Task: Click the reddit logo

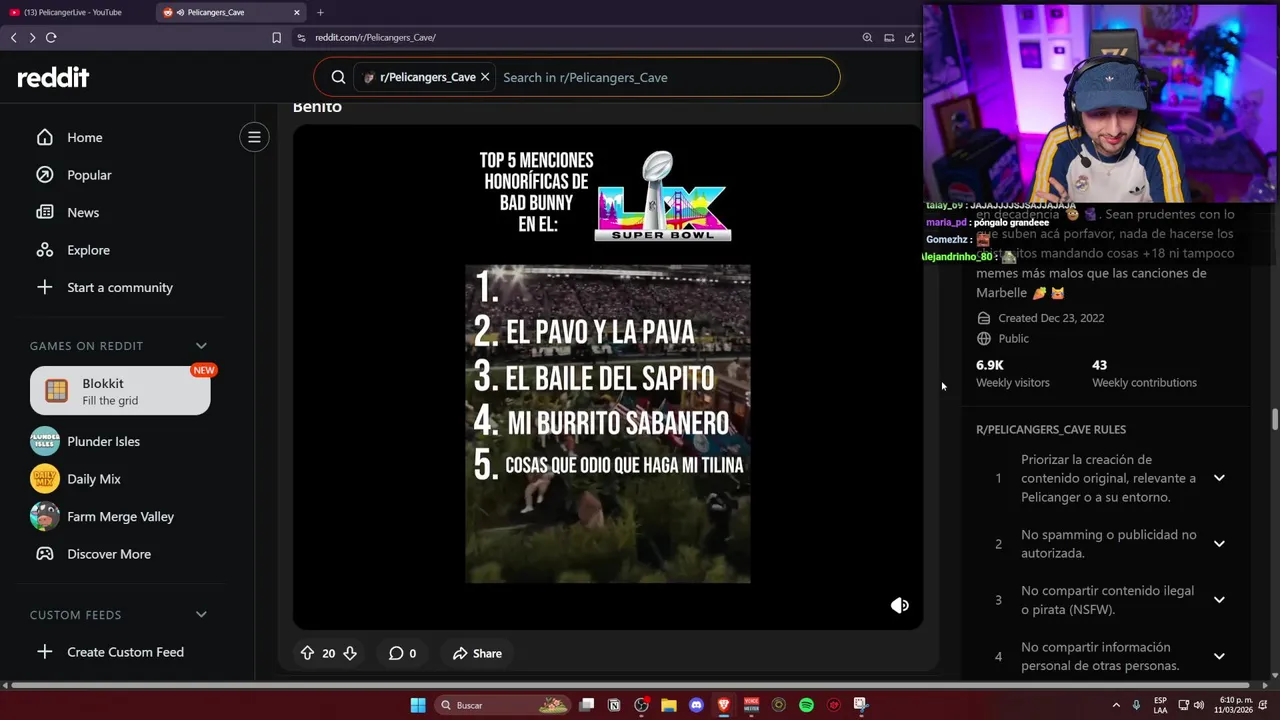Action: pyautogui.click(x=53, y=77)
